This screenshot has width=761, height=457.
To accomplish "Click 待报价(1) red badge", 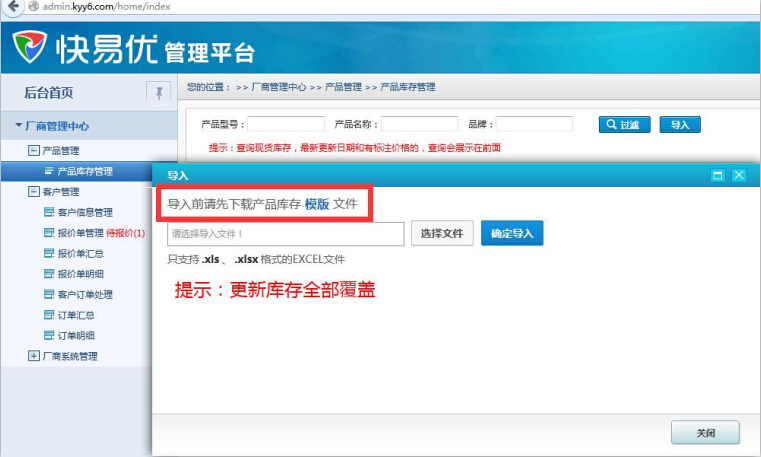I will click(x=126, y=233).
